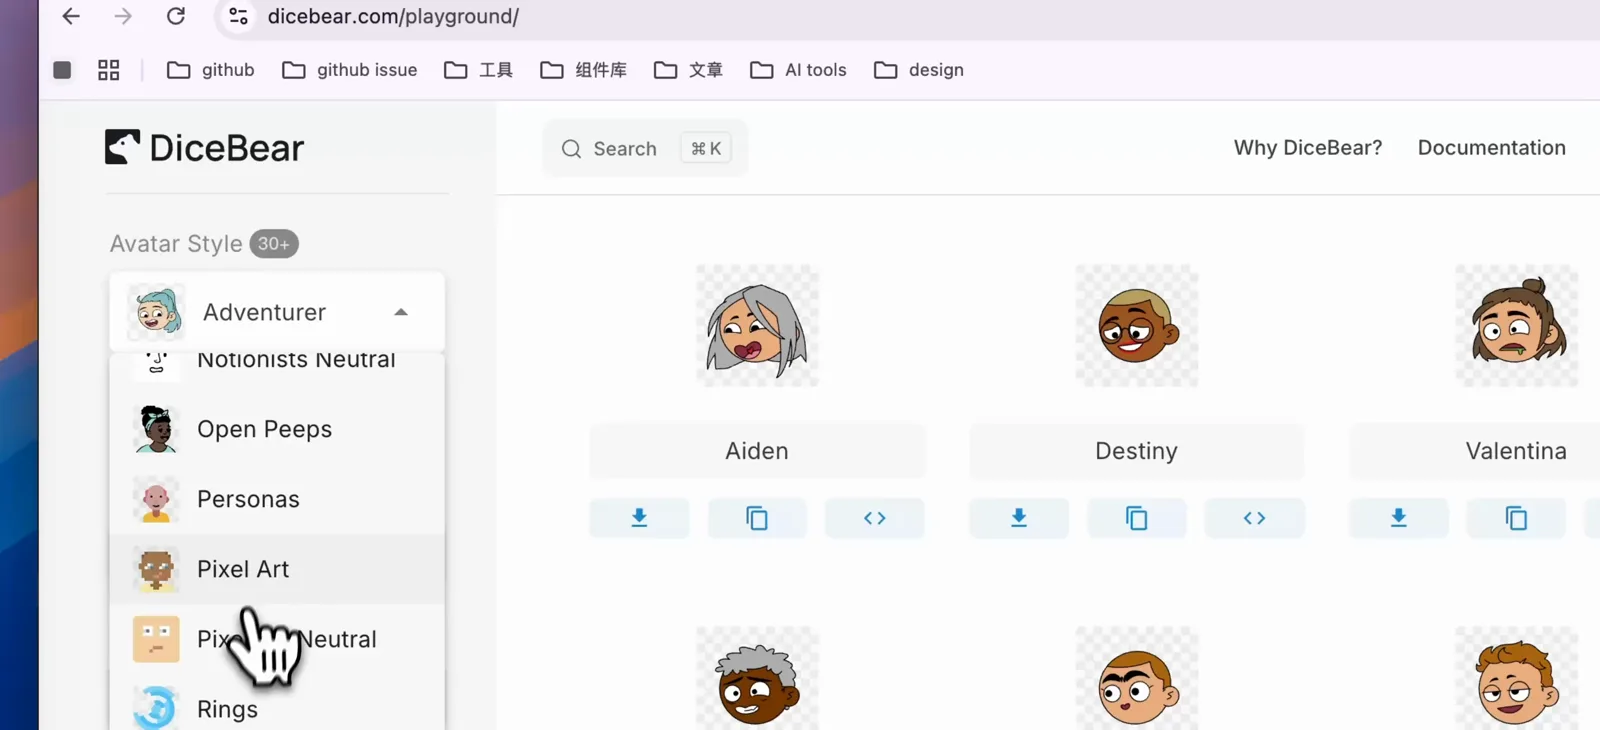Open the 组件库 bookmark folder
The height and width of the screenshot is (730, 1600).
click(583, 70)
